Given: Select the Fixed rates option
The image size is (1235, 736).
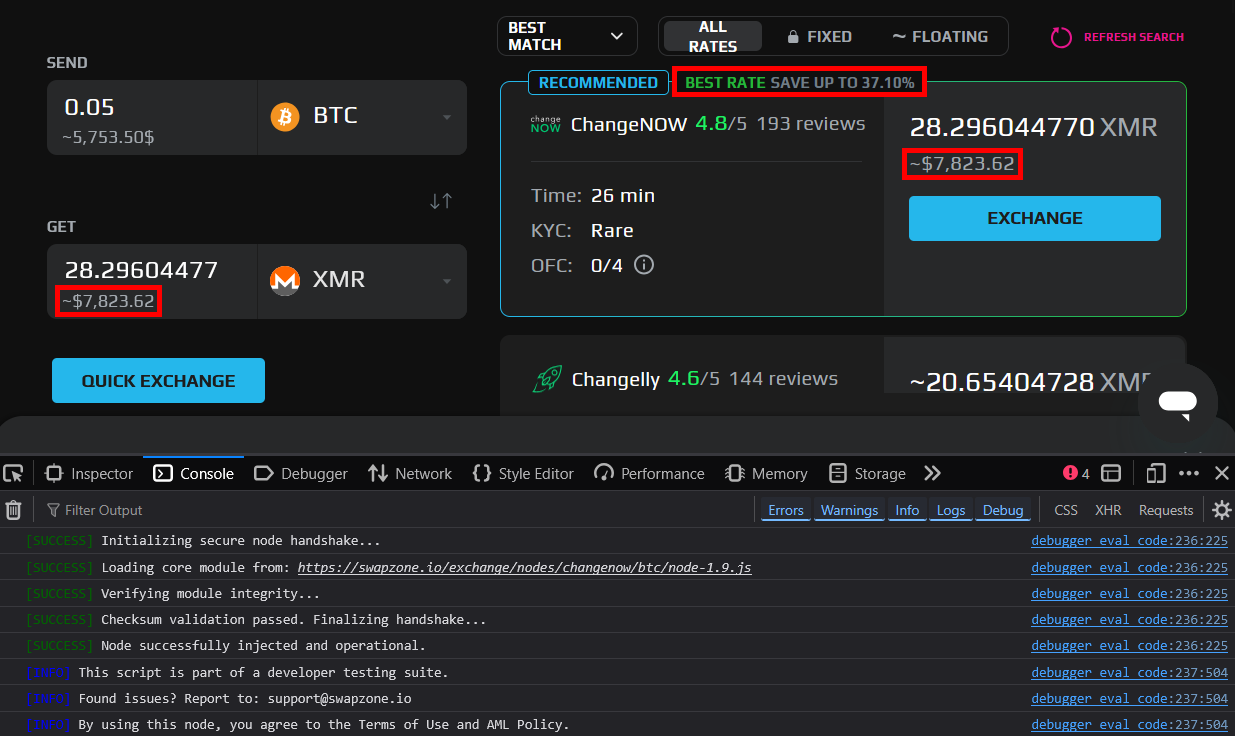Looking at the screenshot, I should point(819,37).
